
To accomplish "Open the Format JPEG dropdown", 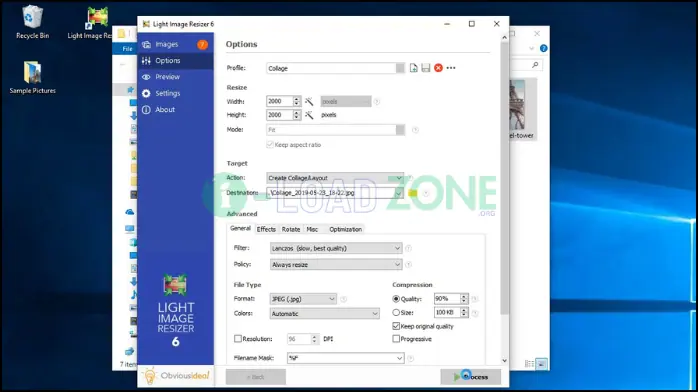I will pos(303,299).
